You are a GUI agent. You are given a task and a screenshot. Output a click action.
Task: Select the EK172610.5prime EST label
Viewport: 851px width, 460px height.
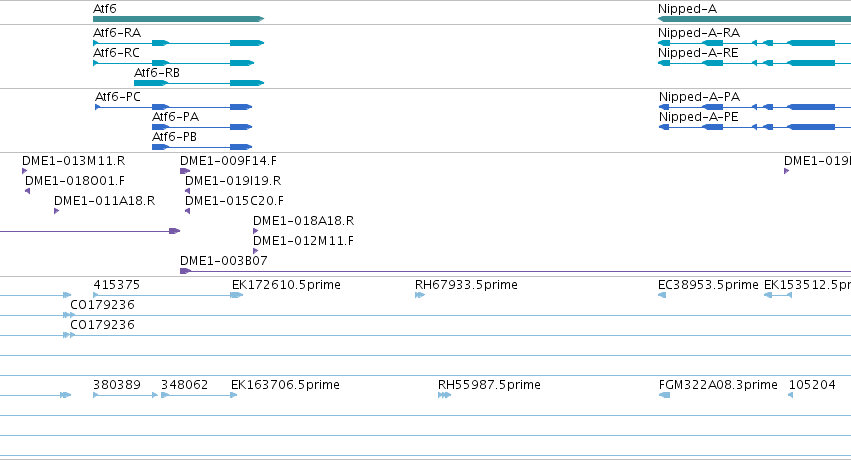pyautogui.click(x=286, y=285)
